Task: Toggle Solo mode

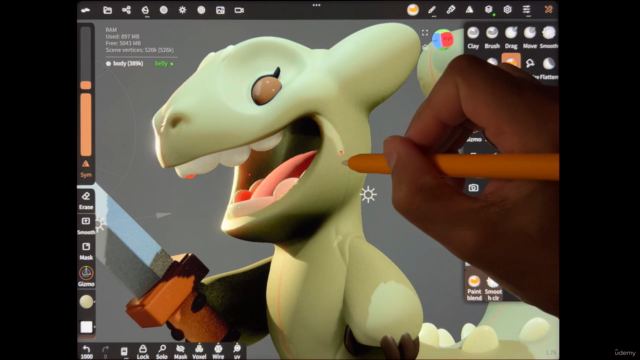Action: point(162,351)
